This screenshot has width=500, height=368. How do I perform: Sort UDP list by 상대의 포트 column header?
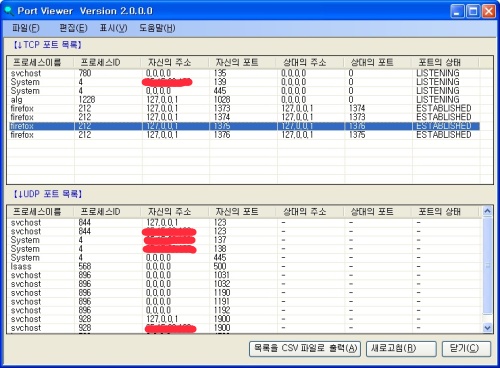378,212
